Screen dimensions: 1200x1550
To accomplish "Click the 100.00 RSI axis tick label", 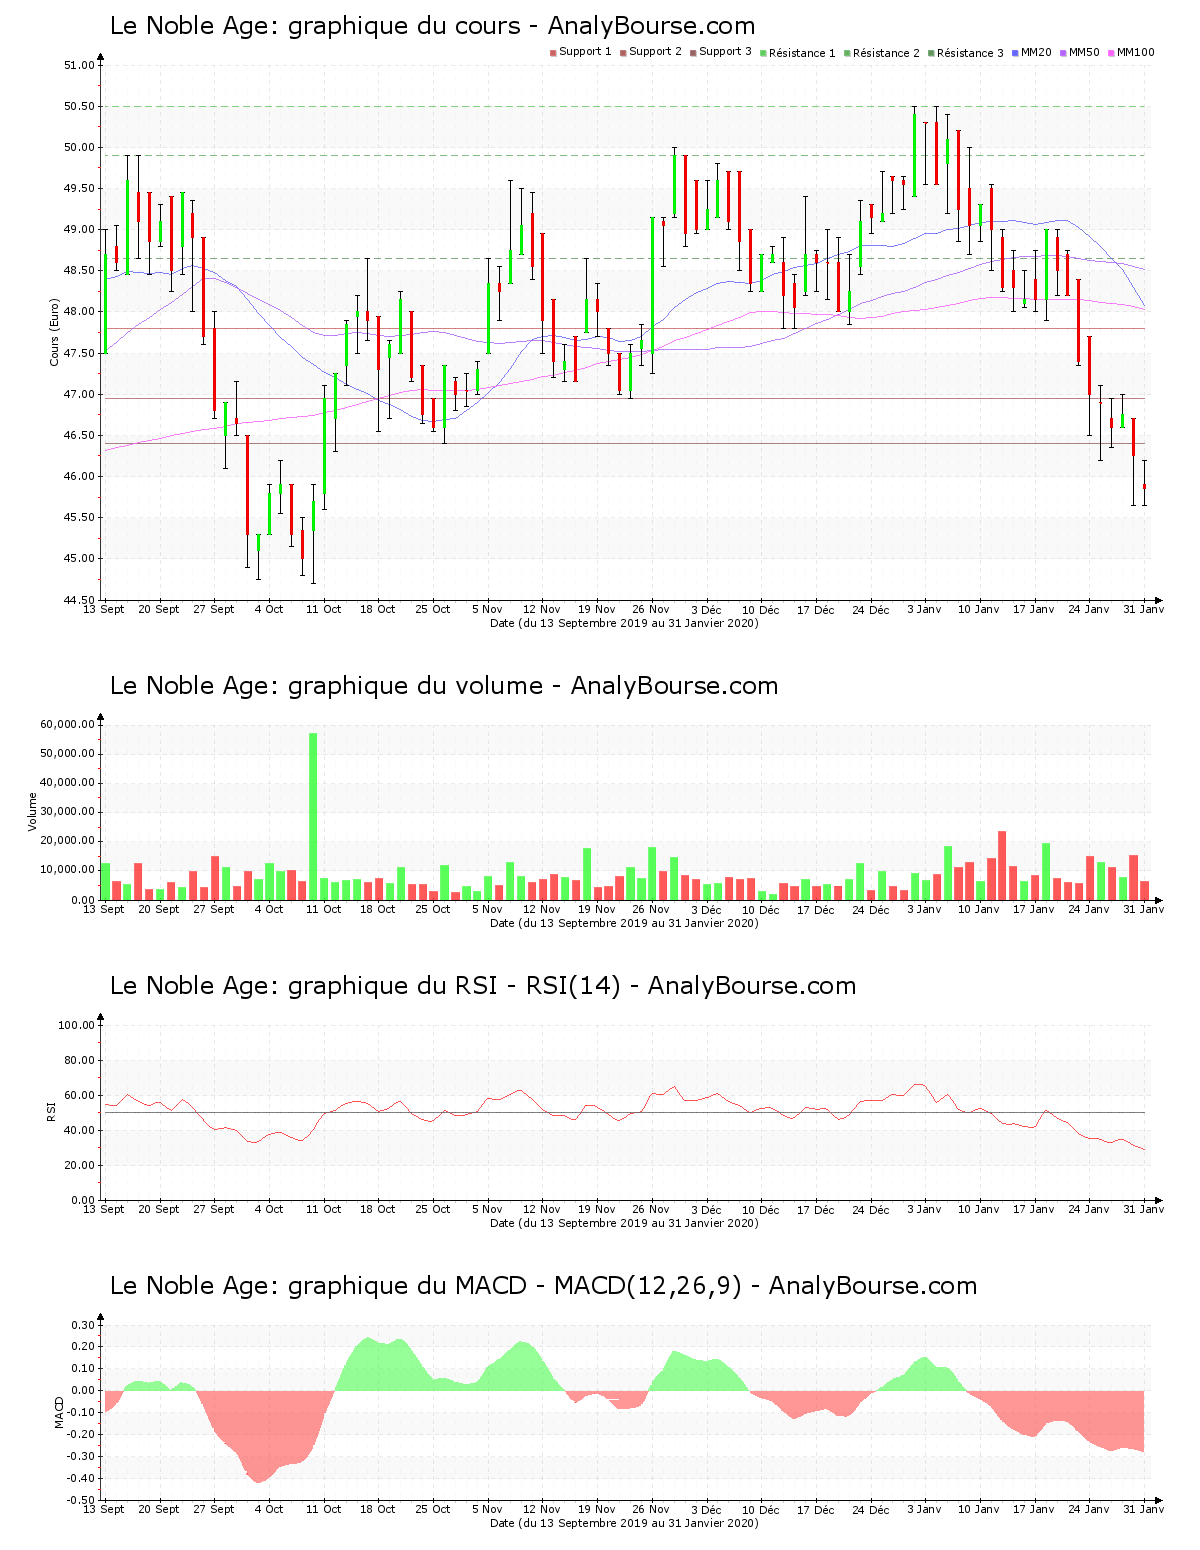I will [x=76, y=1025].
